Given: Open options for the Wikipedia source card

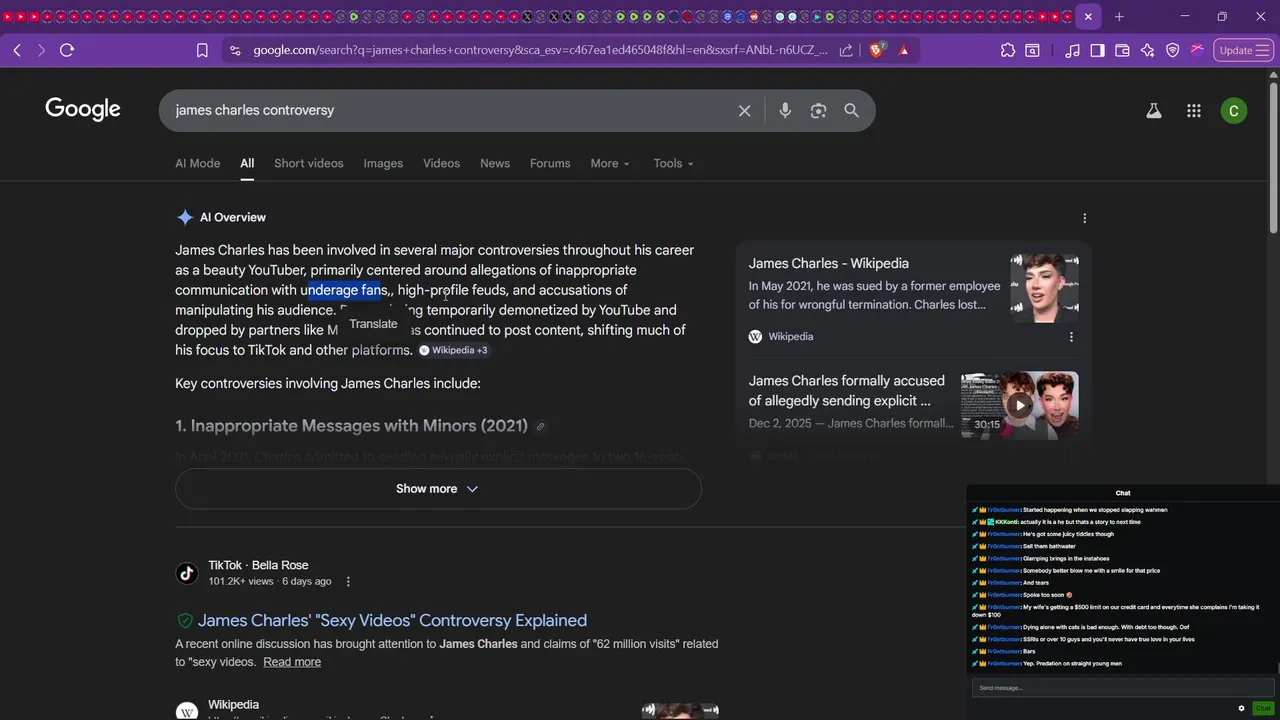Looking at the screenshot, I should click(x=1071, y=337).
